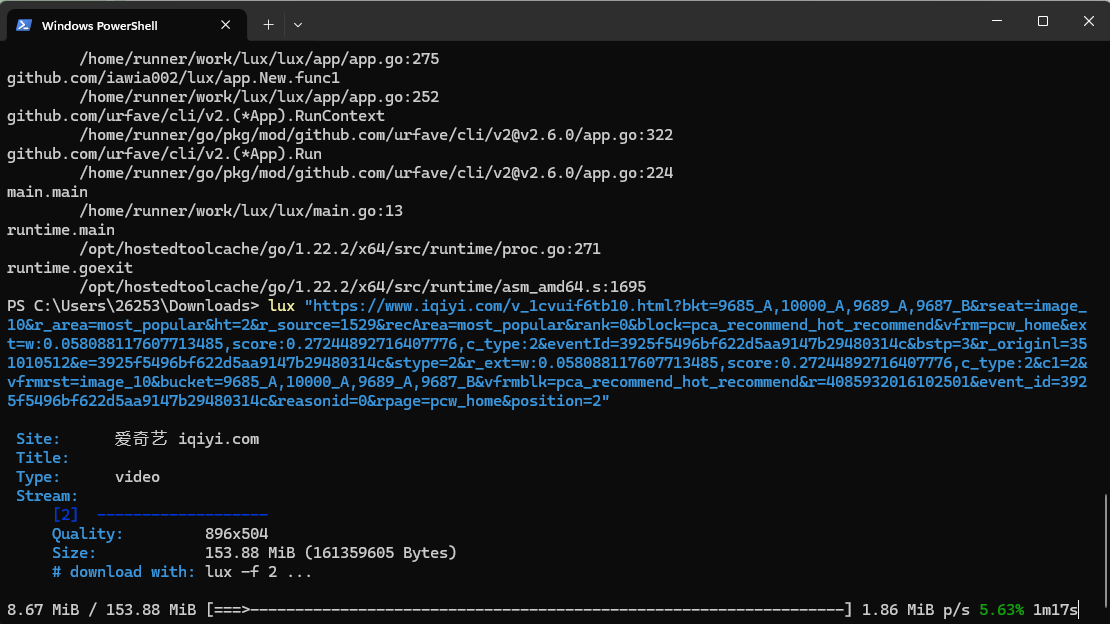Select the Windows PowerShell tab

[x=127, y=25]
